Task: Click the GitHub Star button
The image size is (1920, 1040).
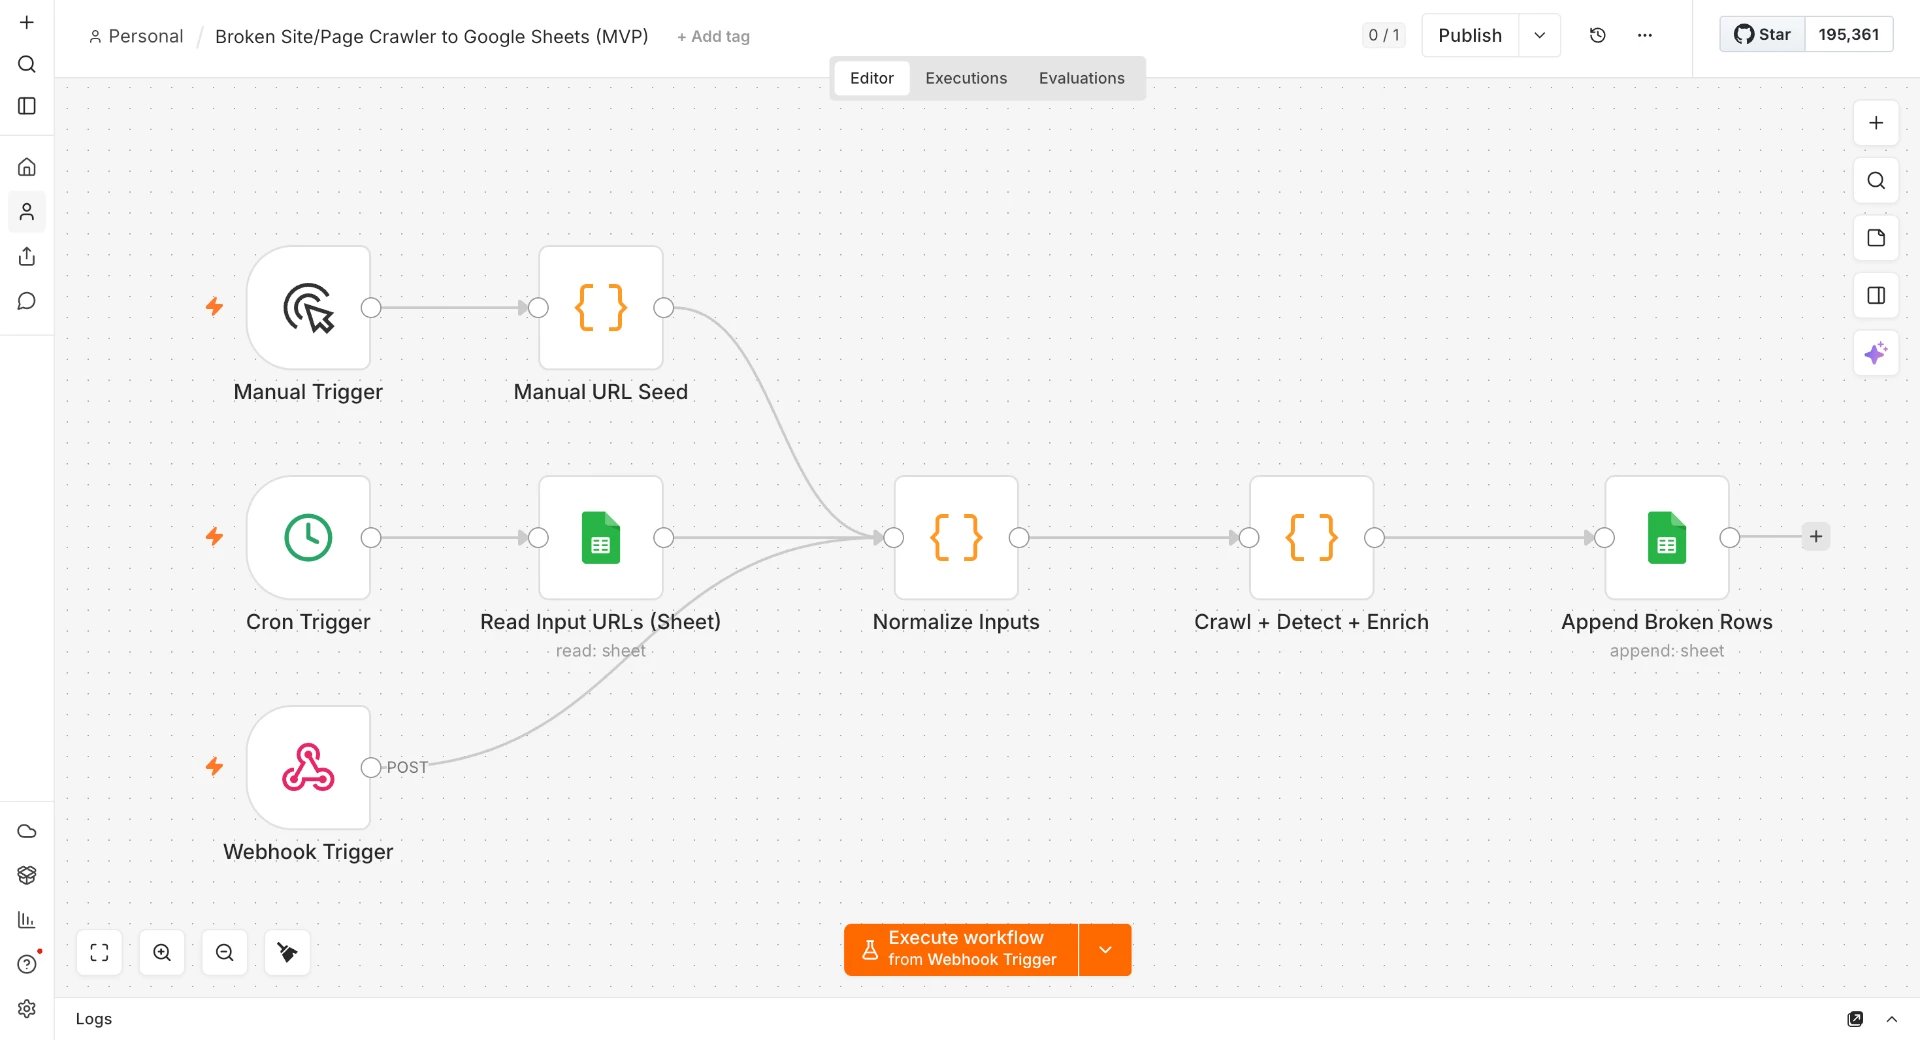Action: point(1762,34)
